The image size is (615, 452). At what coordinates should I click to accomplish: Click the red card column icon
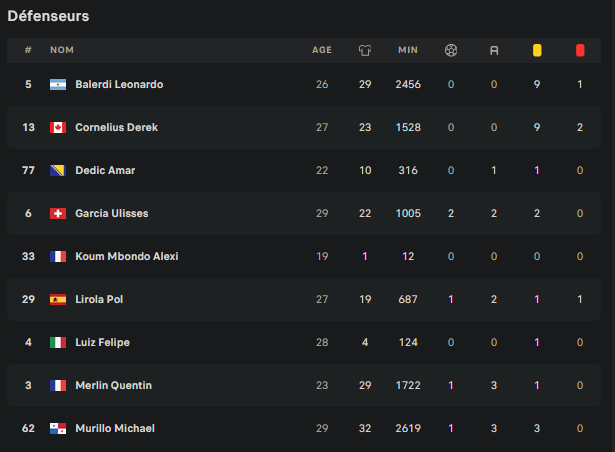[x=580, y=50]
